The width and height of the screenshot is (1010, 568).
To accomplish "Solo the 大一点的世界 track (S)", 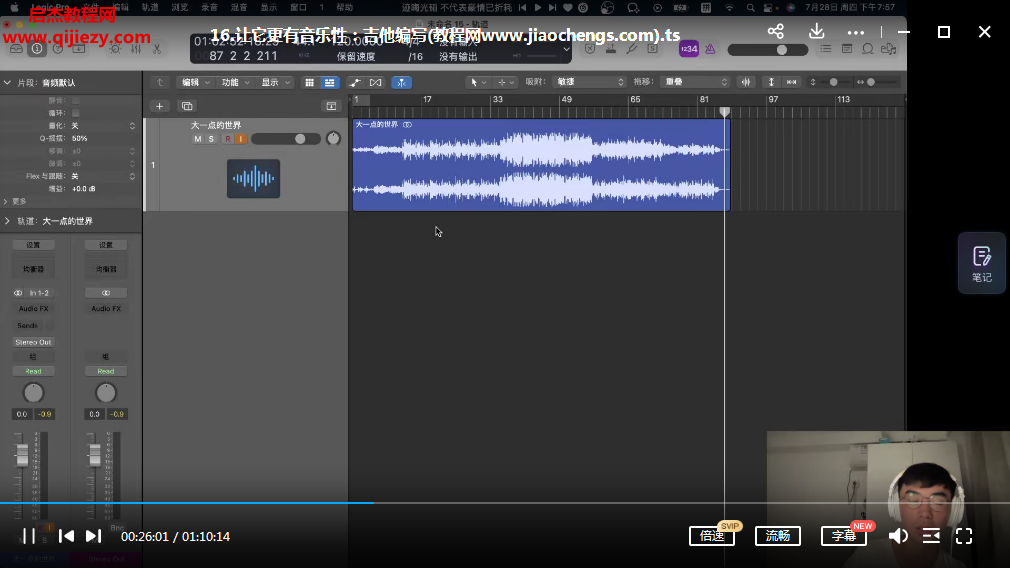I will coord(211,139).
